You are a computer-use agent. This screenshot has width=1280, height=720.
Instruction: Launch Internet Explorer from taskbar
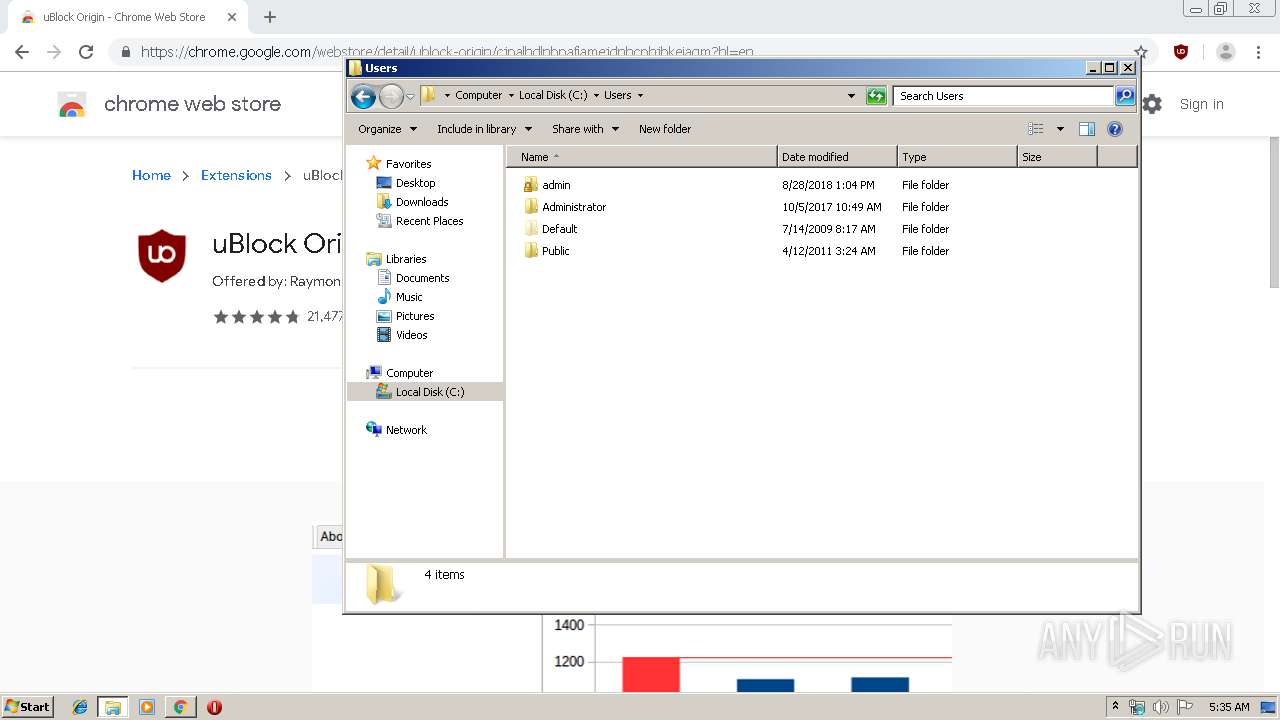click(80, 707)
